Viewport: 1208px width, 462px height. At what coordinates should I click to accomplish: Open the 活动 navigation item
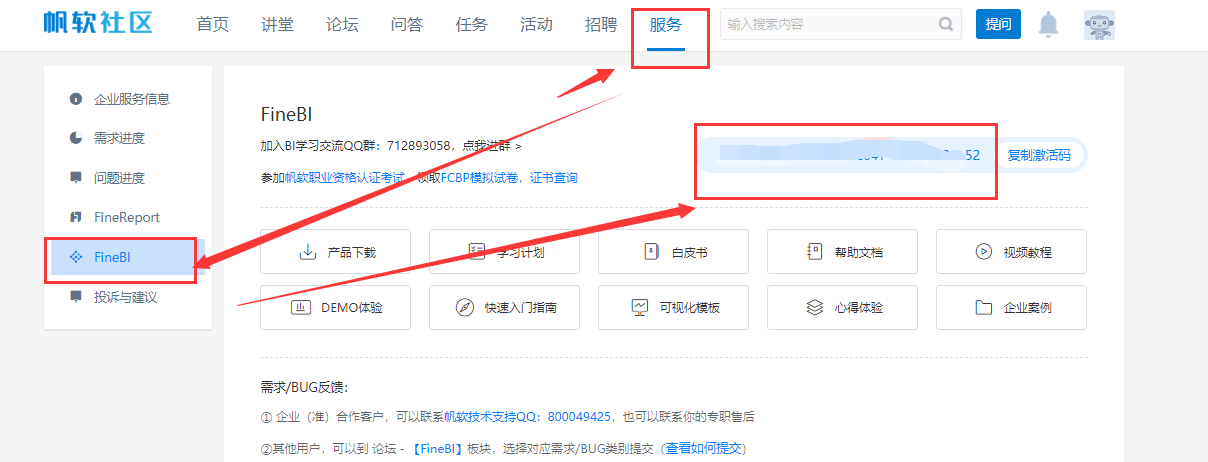536,25
